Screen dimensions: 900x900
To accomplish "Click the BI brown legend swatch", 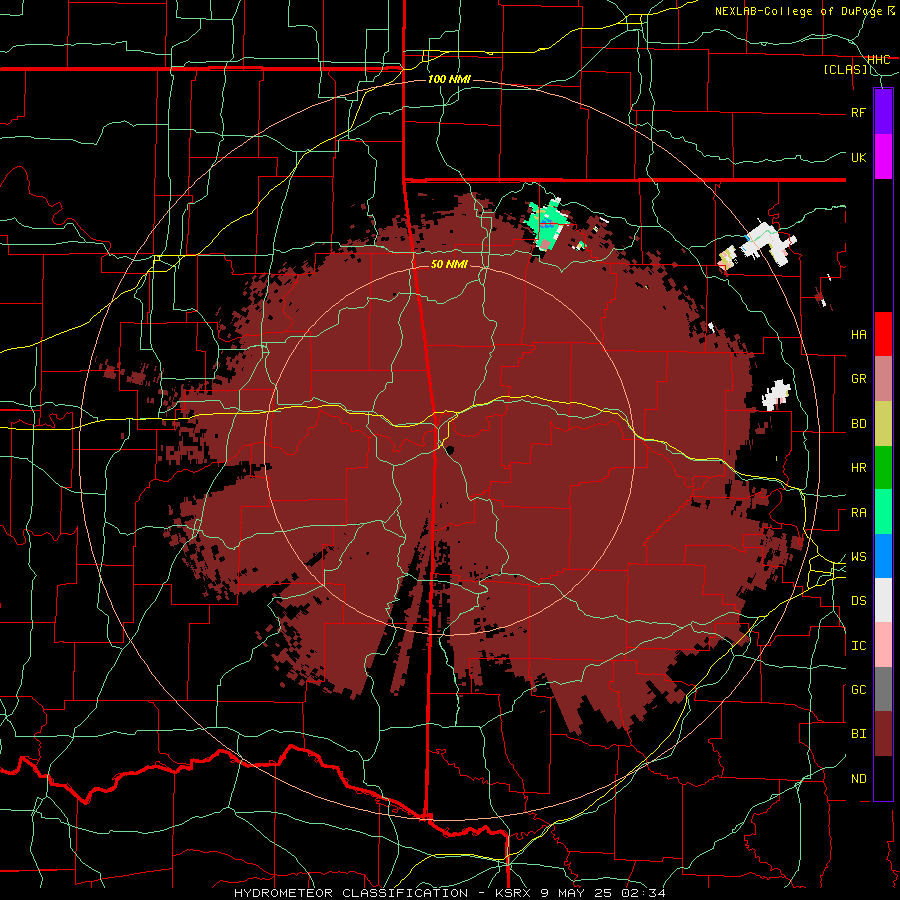I will (x=883, y=734).
